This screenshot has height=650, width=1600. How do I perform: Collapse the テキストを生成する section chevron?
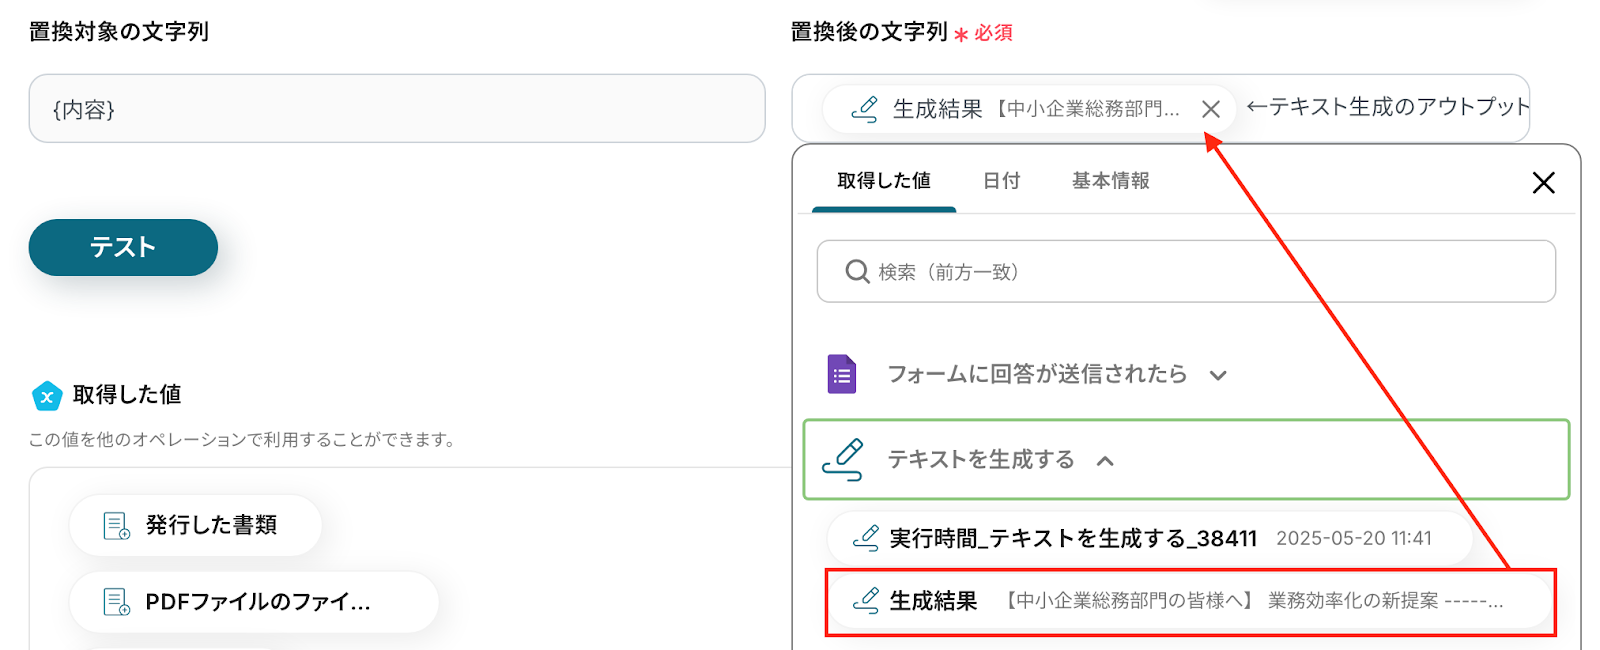pyautogui.click(x=1105, y=461)
